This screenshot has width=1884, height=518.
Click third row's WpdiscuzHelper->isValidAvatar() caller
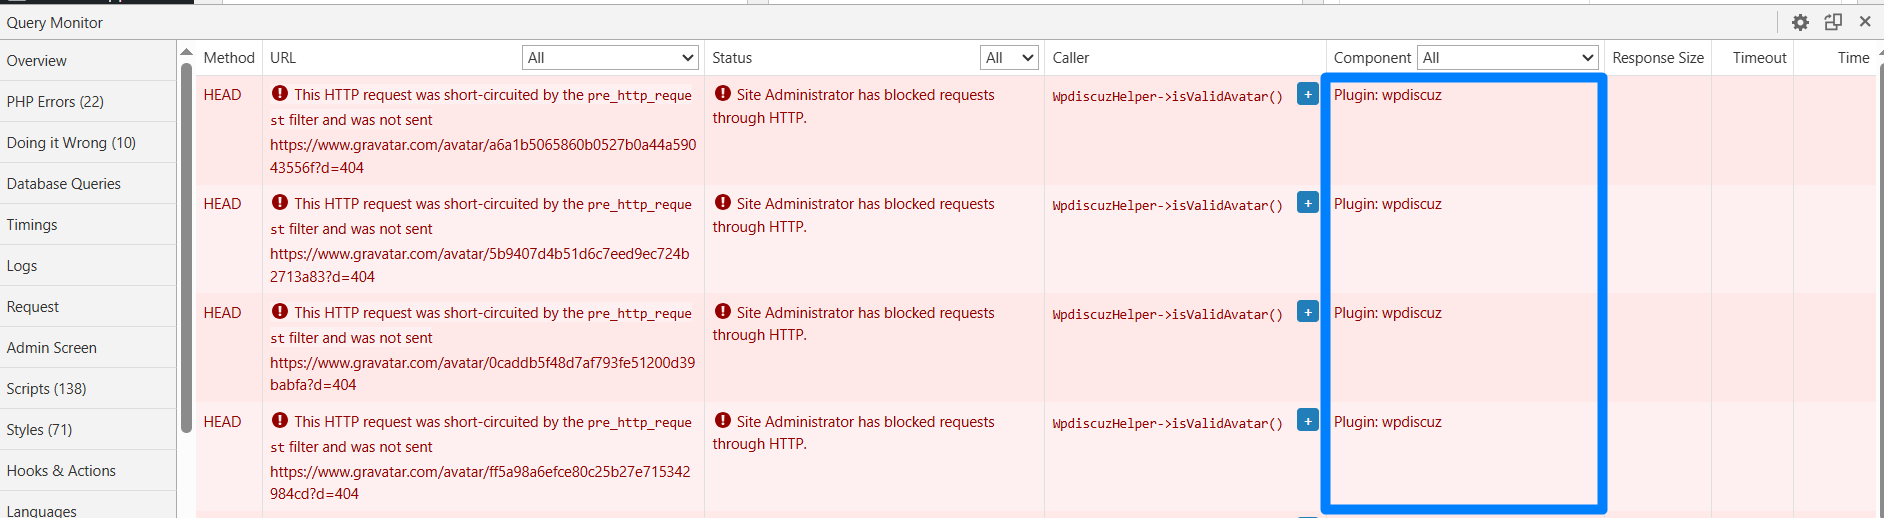pyautogui.click(x=1167, y=315)
